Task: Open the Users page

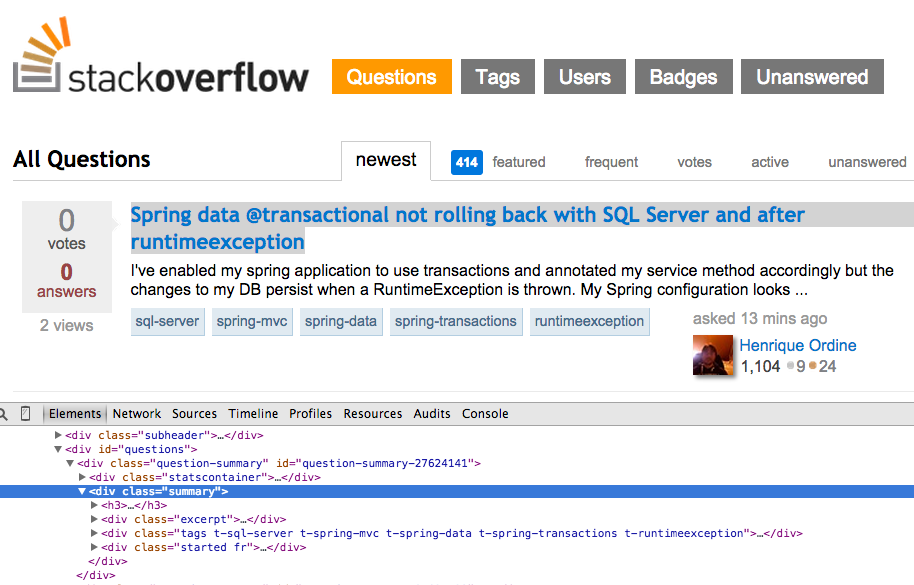Action: point(585,76)
